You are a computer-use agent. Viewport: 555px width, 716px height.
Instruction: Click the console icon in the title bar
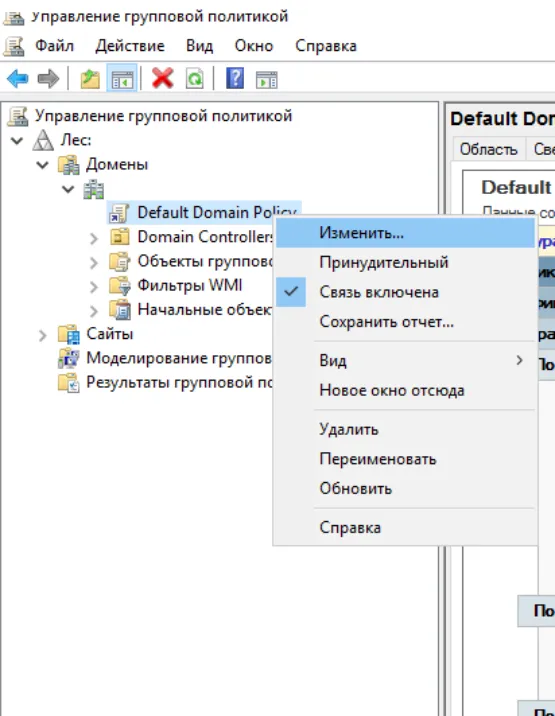pos(14,17)
